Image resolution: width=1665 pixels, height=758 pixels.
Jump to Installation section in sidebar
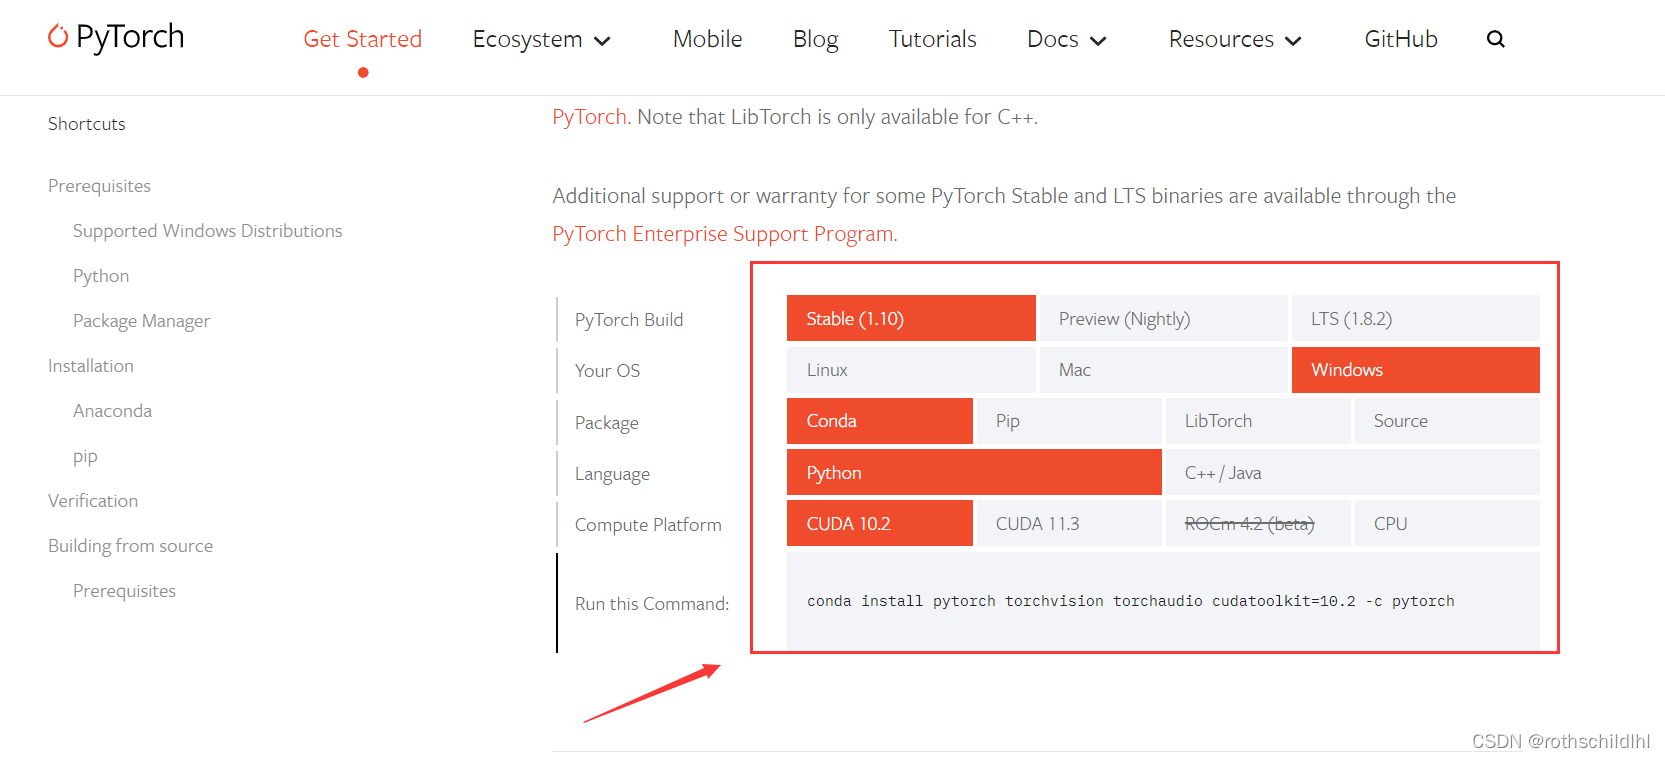point(91,366)
